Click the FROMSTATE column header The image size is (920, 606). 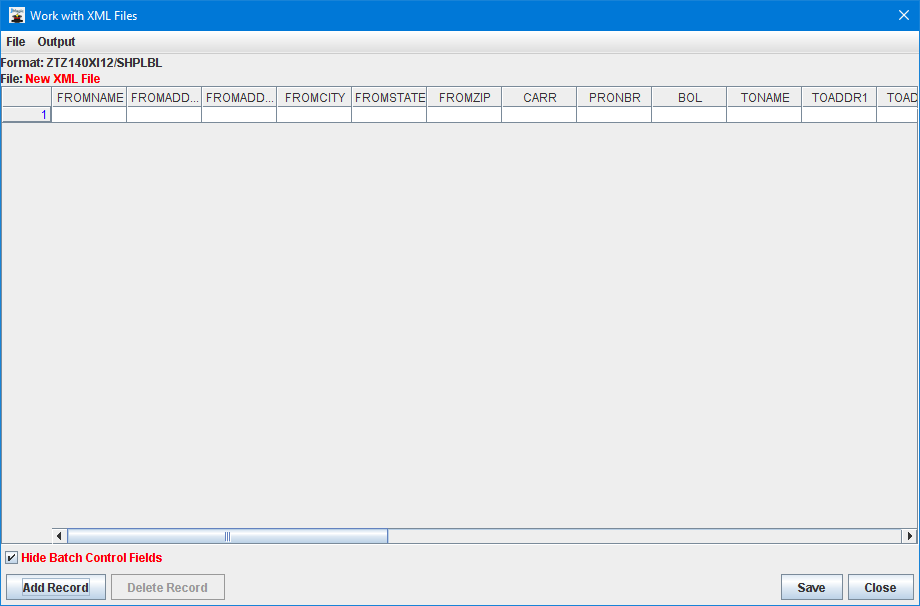coord(389,98)
